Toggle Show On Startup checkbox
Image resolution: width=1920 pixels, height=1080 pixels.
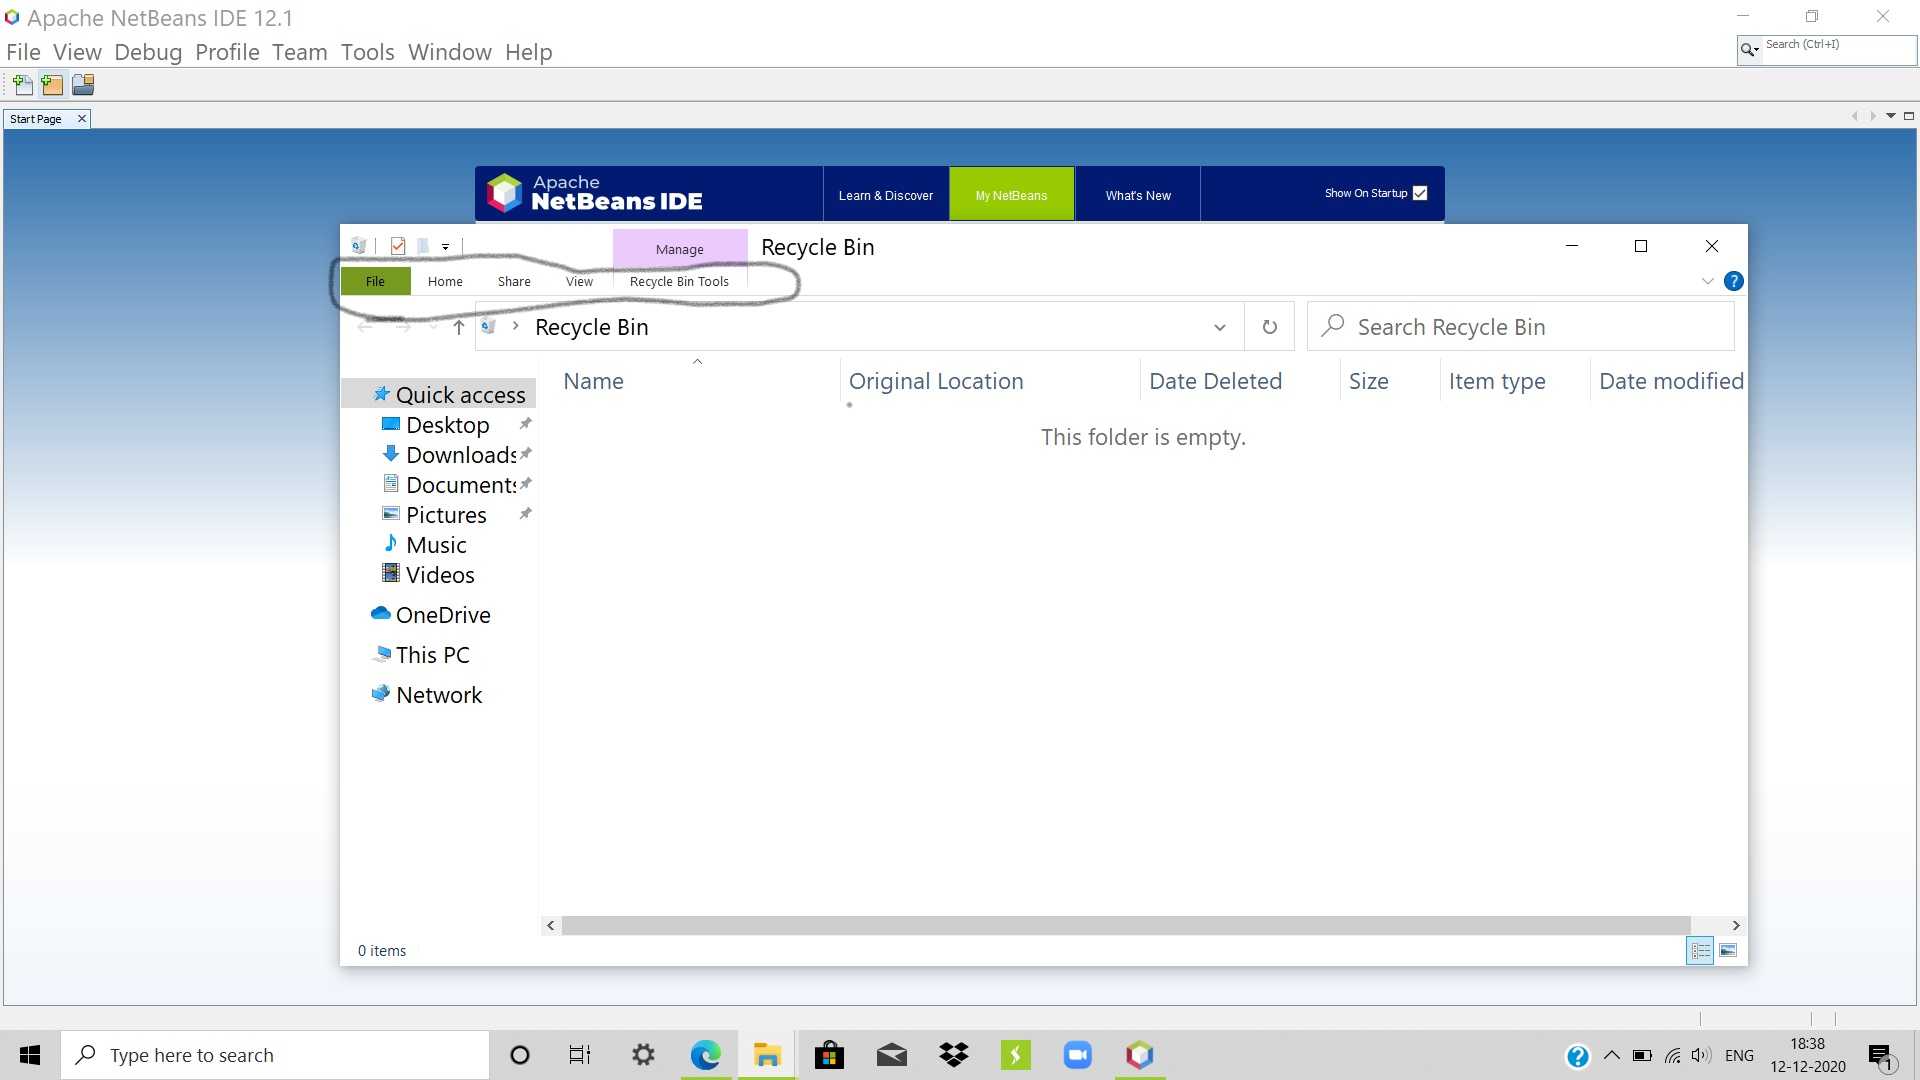(x=1420, y=193)
